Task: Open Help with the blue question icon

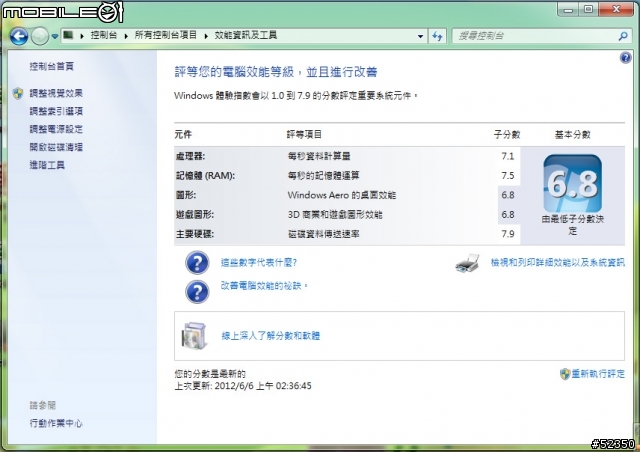Action: coord(625,58)
